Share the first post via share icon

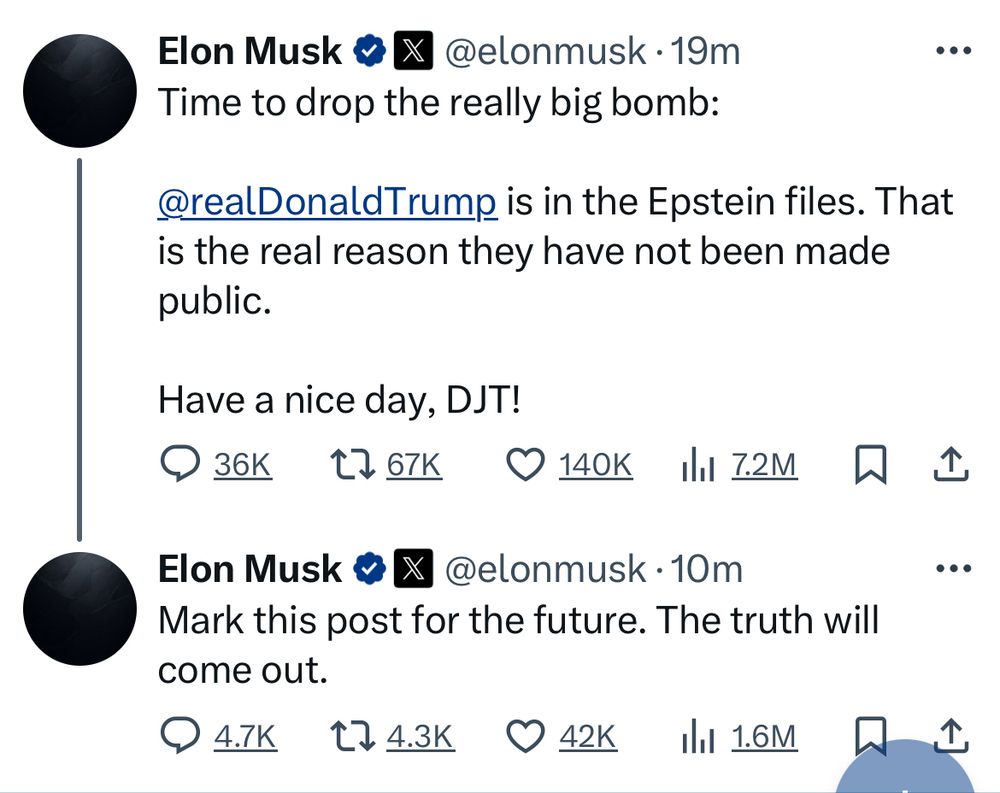coord(951,464)
